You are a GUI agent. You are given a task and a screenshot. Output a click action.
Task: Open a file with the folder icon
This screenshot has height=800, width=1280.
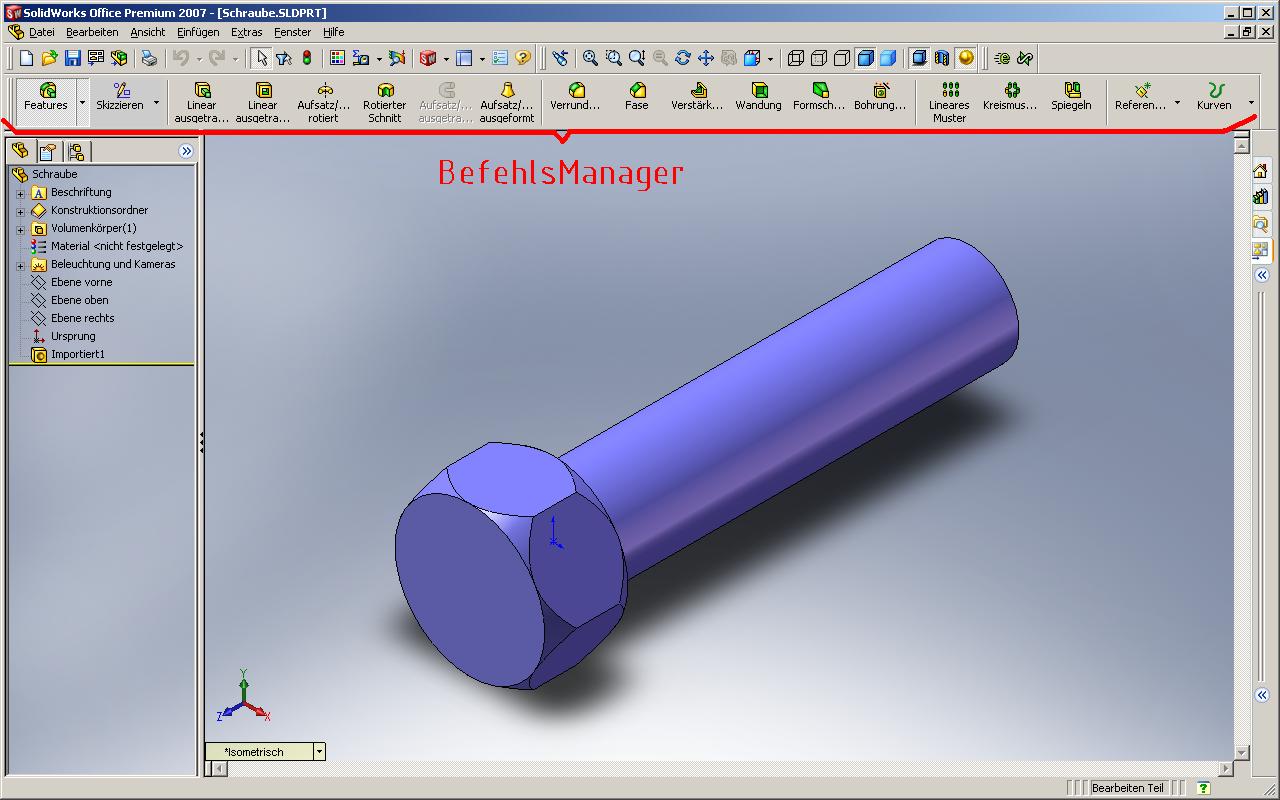pos(49,58)
